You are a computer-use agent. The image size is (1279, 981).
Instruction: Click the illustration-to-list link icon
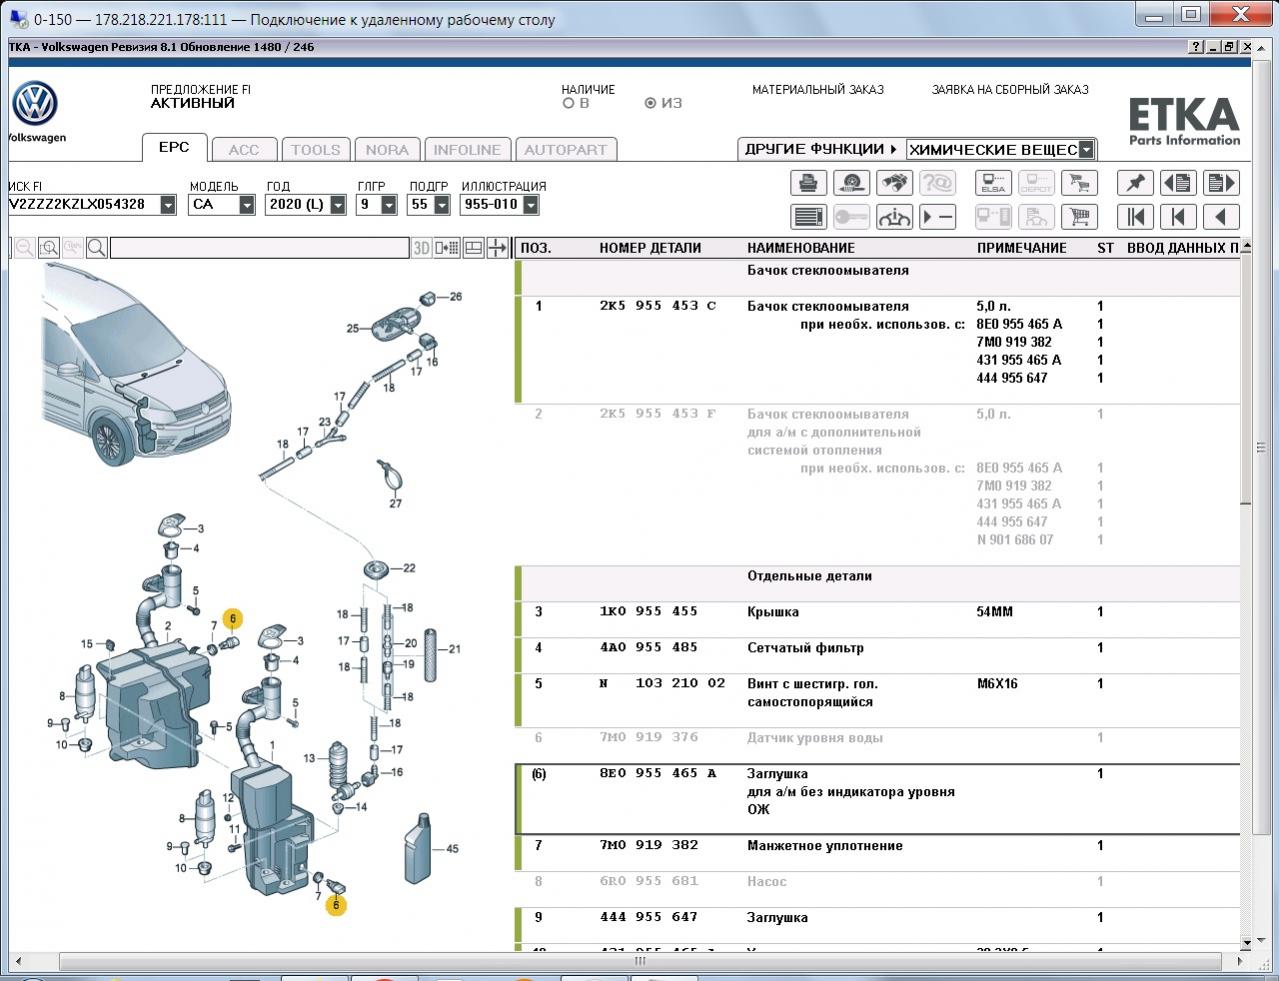[x=447, y=248]
